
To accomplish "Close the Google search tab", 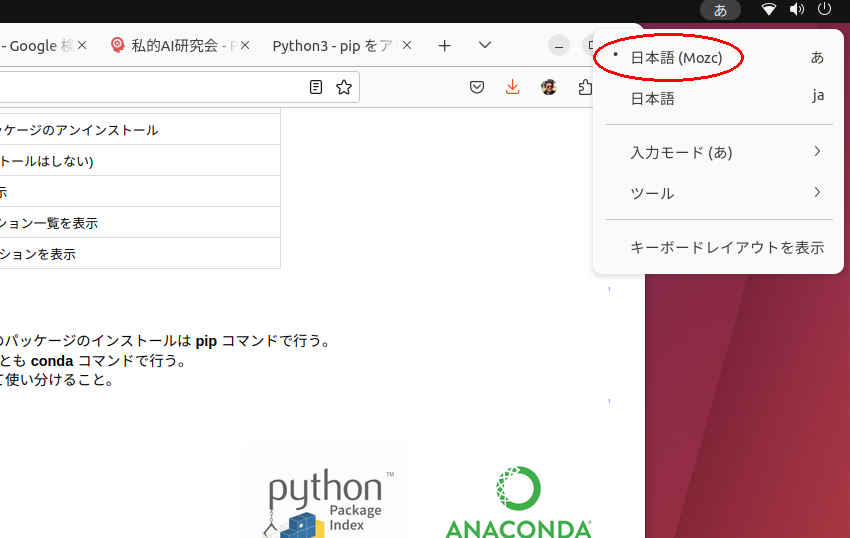I will (x=83, y=46).
